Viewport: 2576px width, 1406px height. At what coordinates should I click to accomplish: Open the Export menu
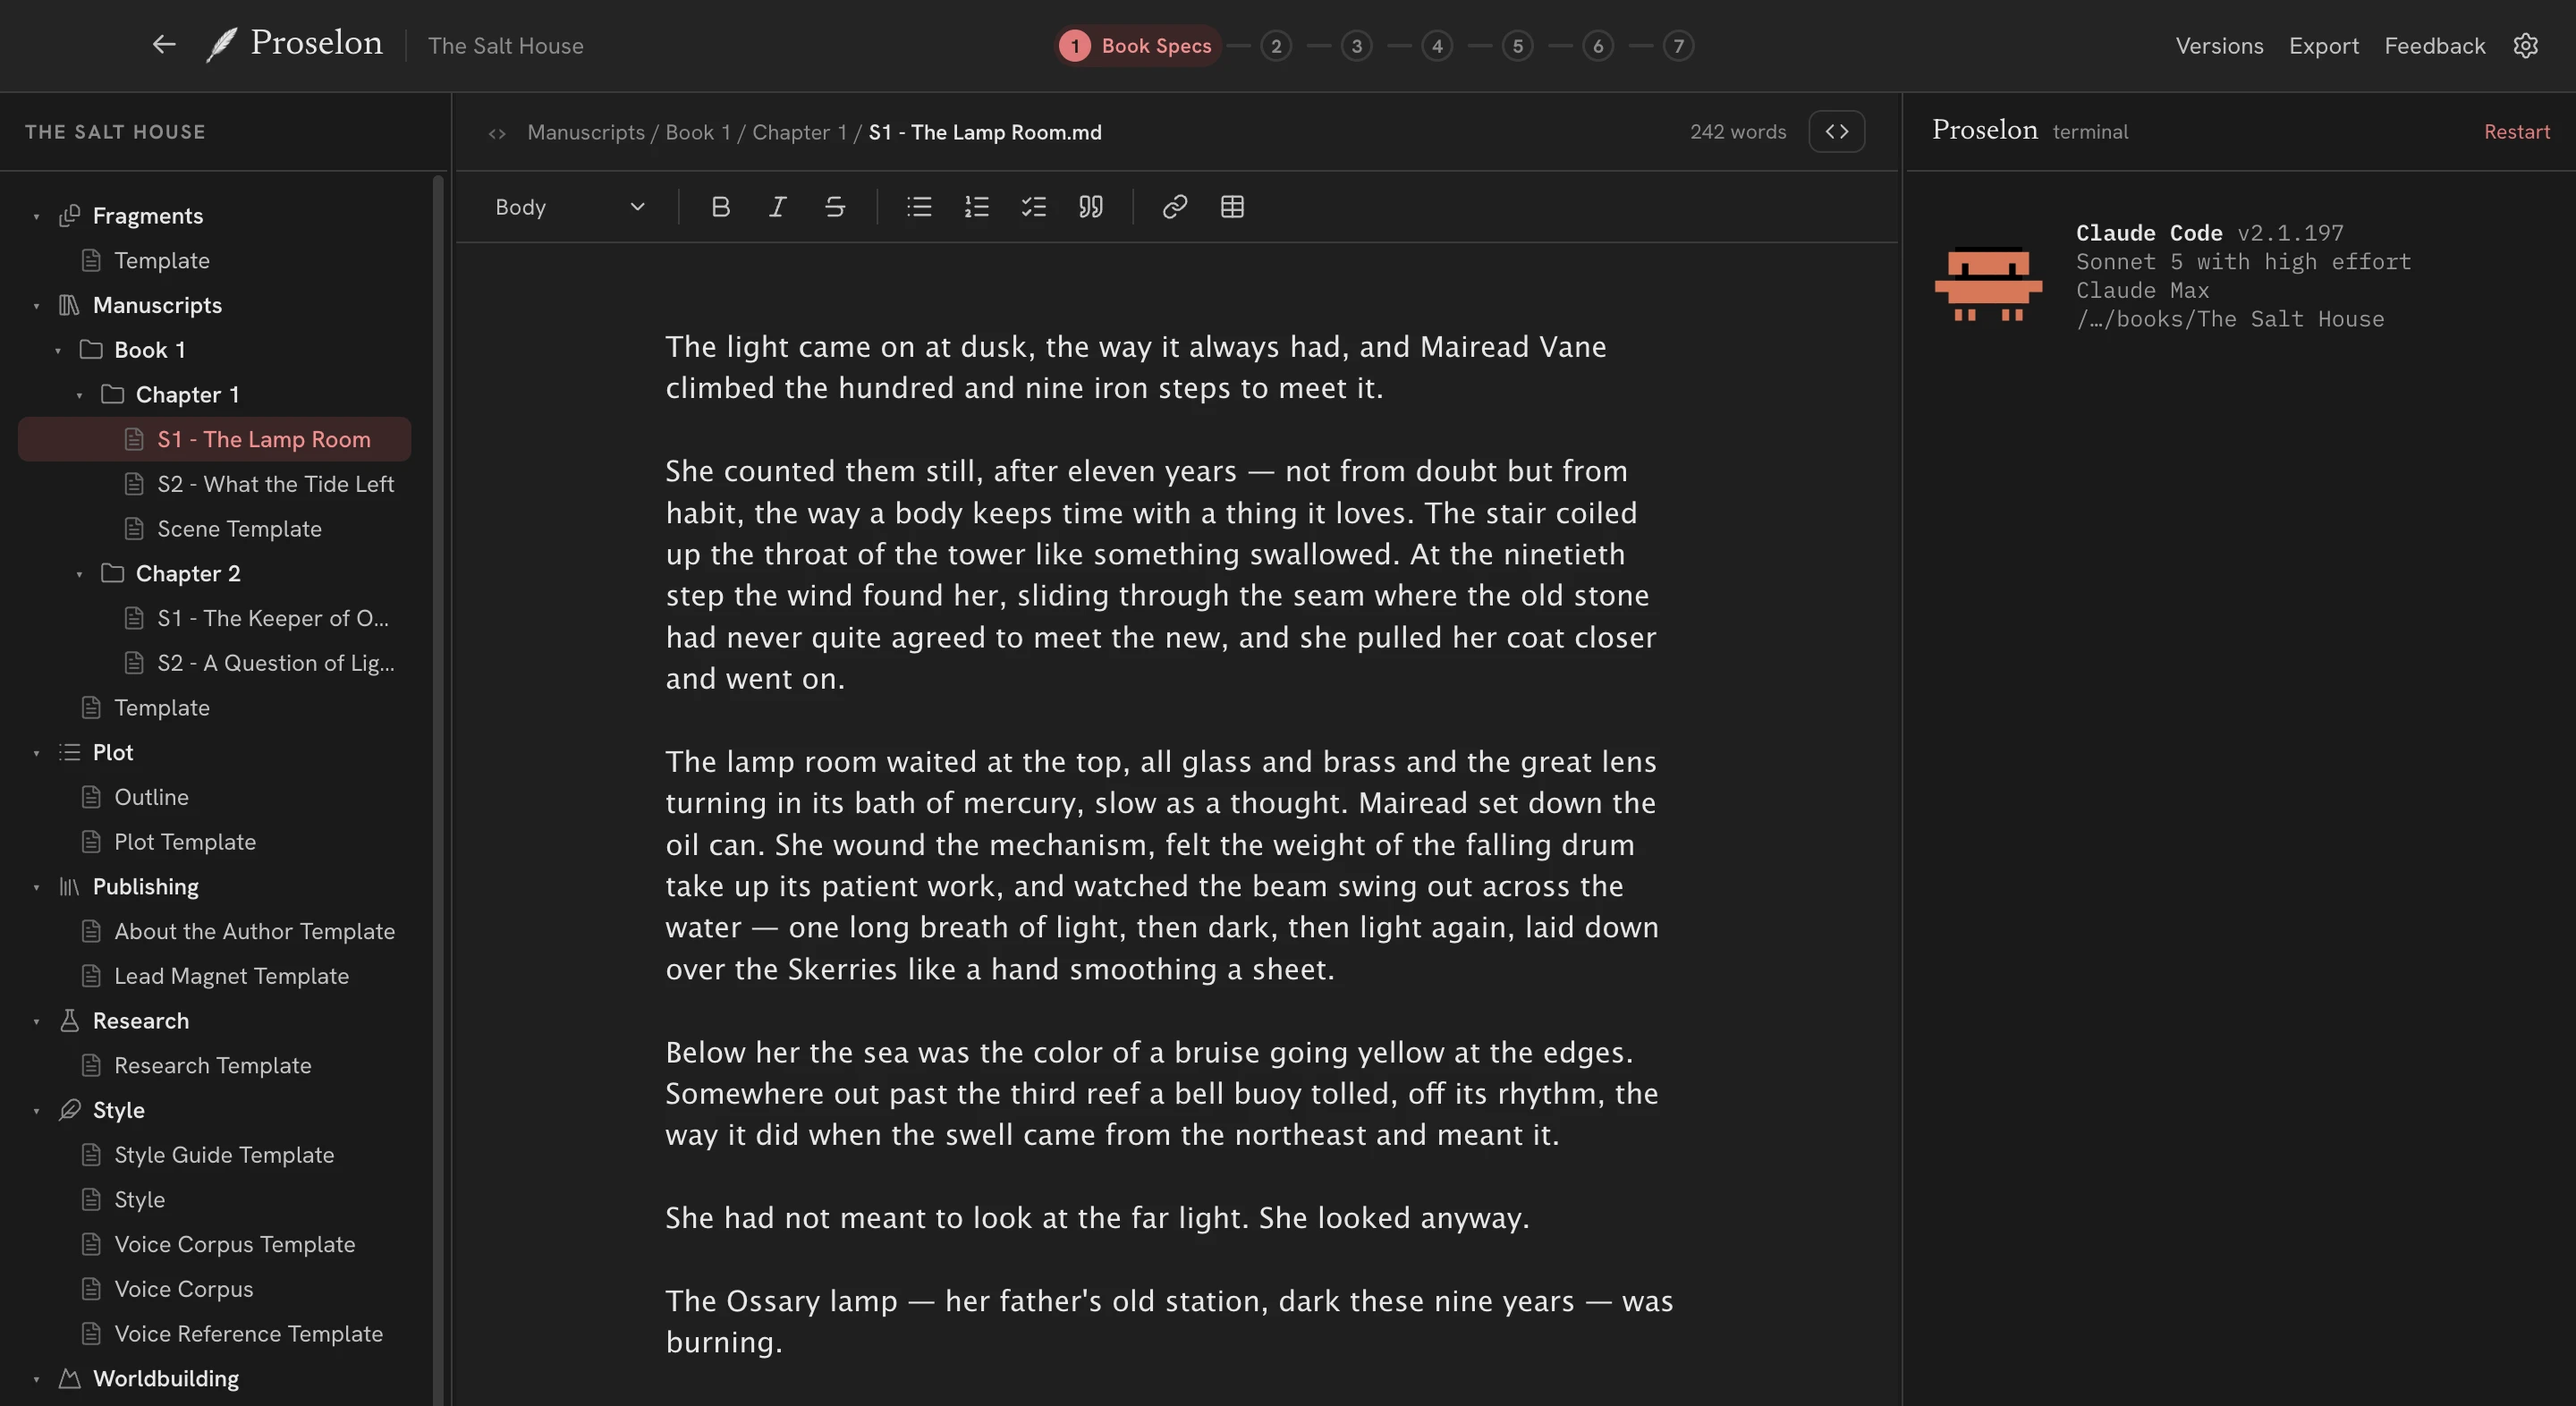click(x=2323, y=46)
